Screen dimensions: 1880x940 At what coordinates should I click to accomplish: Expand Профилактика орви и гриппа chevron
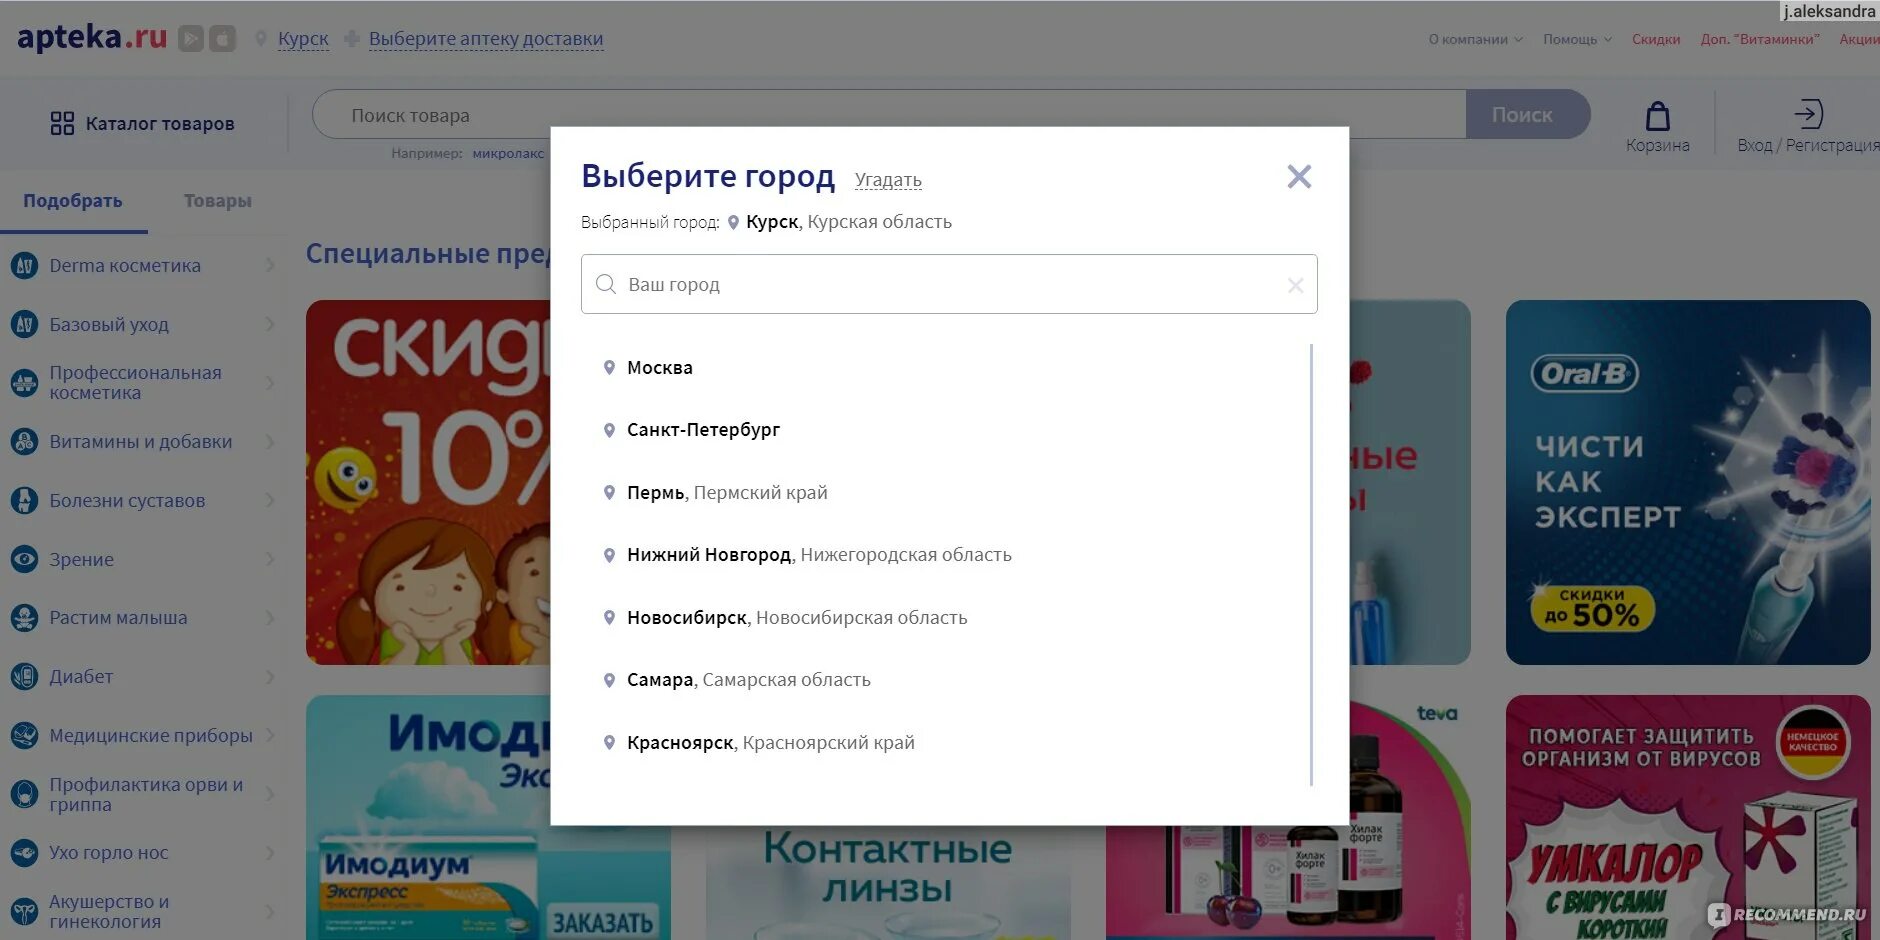tap(270, 794)
